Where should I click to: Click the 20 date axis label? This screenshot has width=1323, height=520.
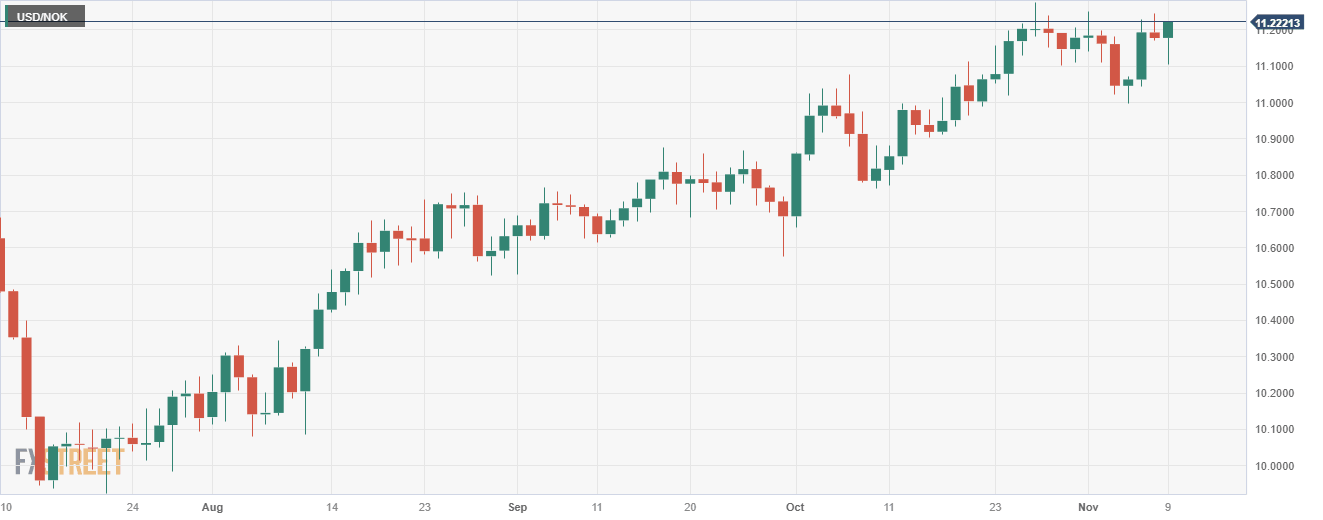[690, 507]
